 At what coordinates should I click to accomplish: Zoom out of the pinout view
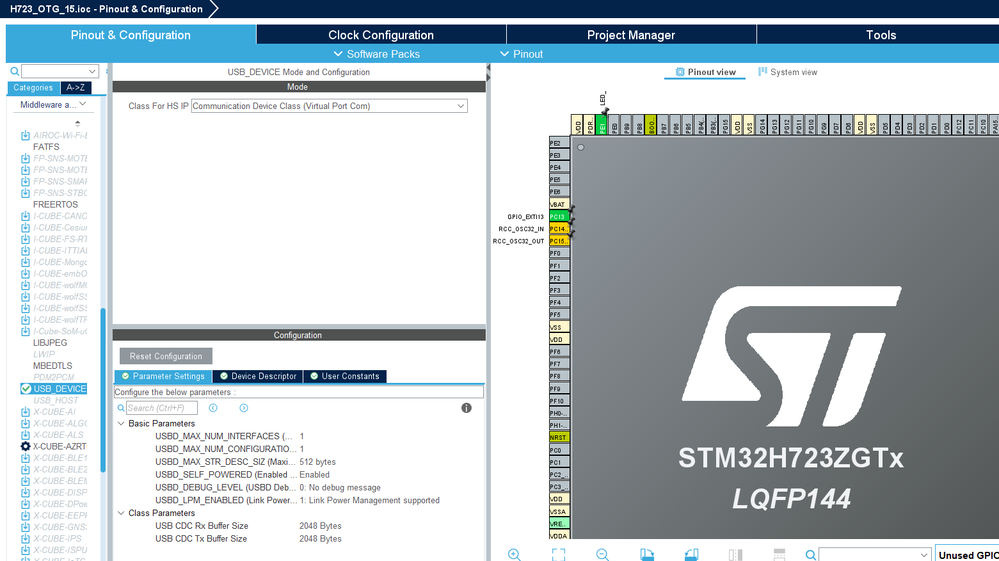(x=602, y=555)
